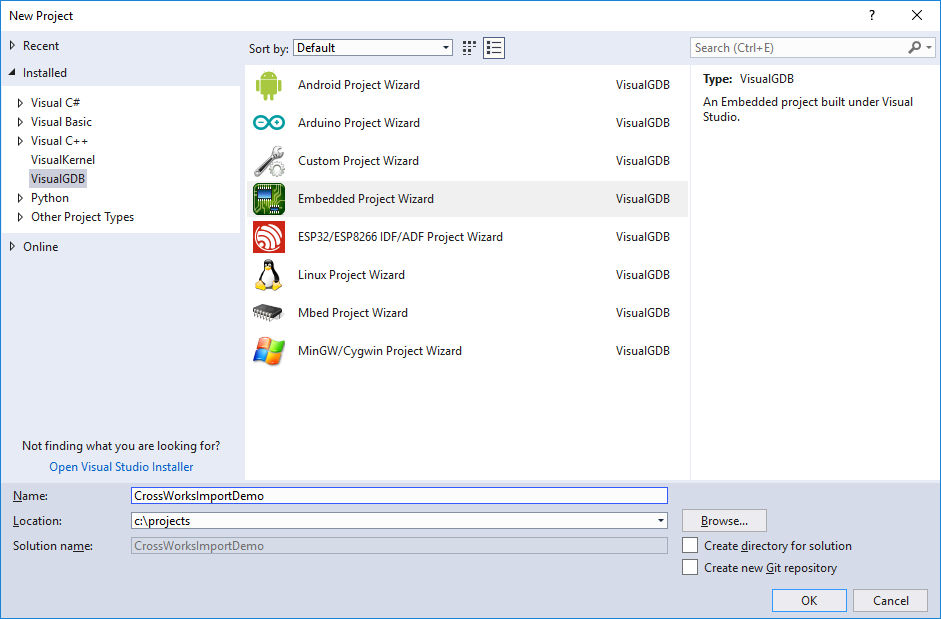941x619 pixels.
Task: Expand the Python node
Action: 20,198
